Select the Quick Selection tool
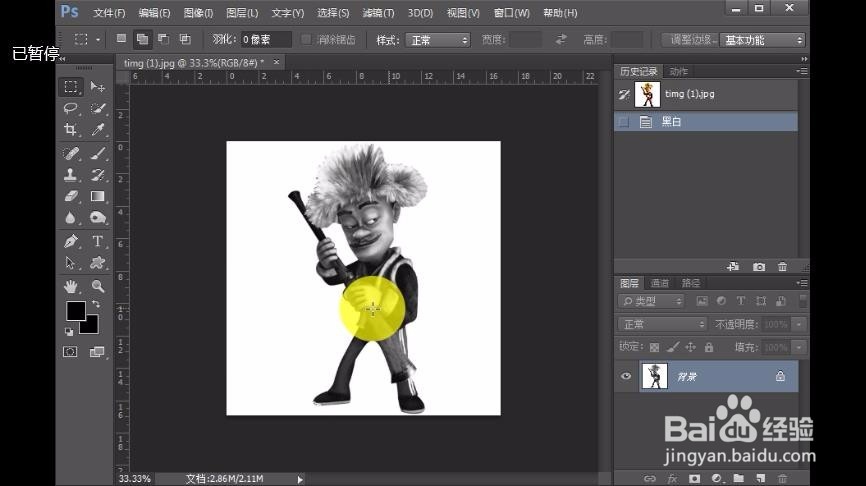Screen dimensions: 866x486 click(98, 108)
